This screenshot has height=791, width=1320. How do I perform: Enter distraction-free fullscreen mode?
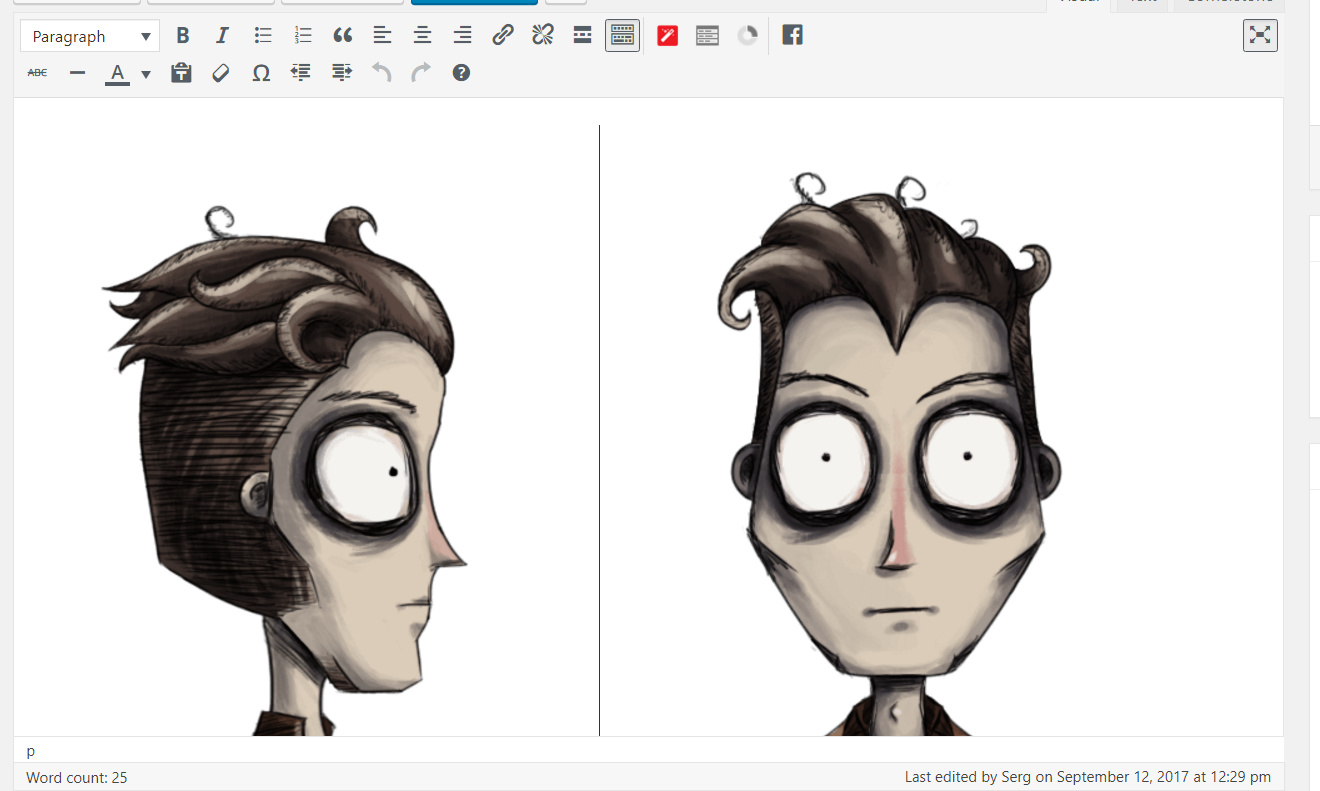coord(1260,36)
